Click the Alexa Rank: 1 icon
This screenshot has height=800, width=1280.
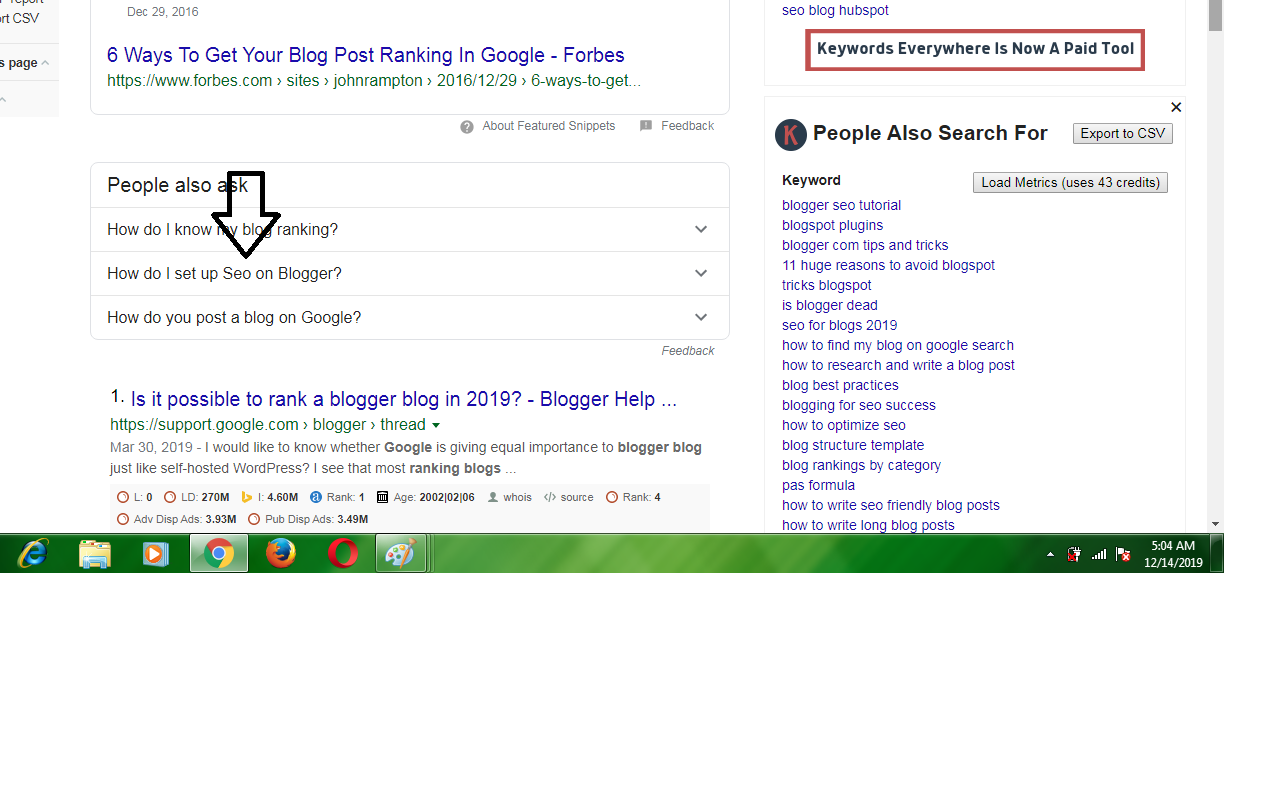(x=316, y=497)
